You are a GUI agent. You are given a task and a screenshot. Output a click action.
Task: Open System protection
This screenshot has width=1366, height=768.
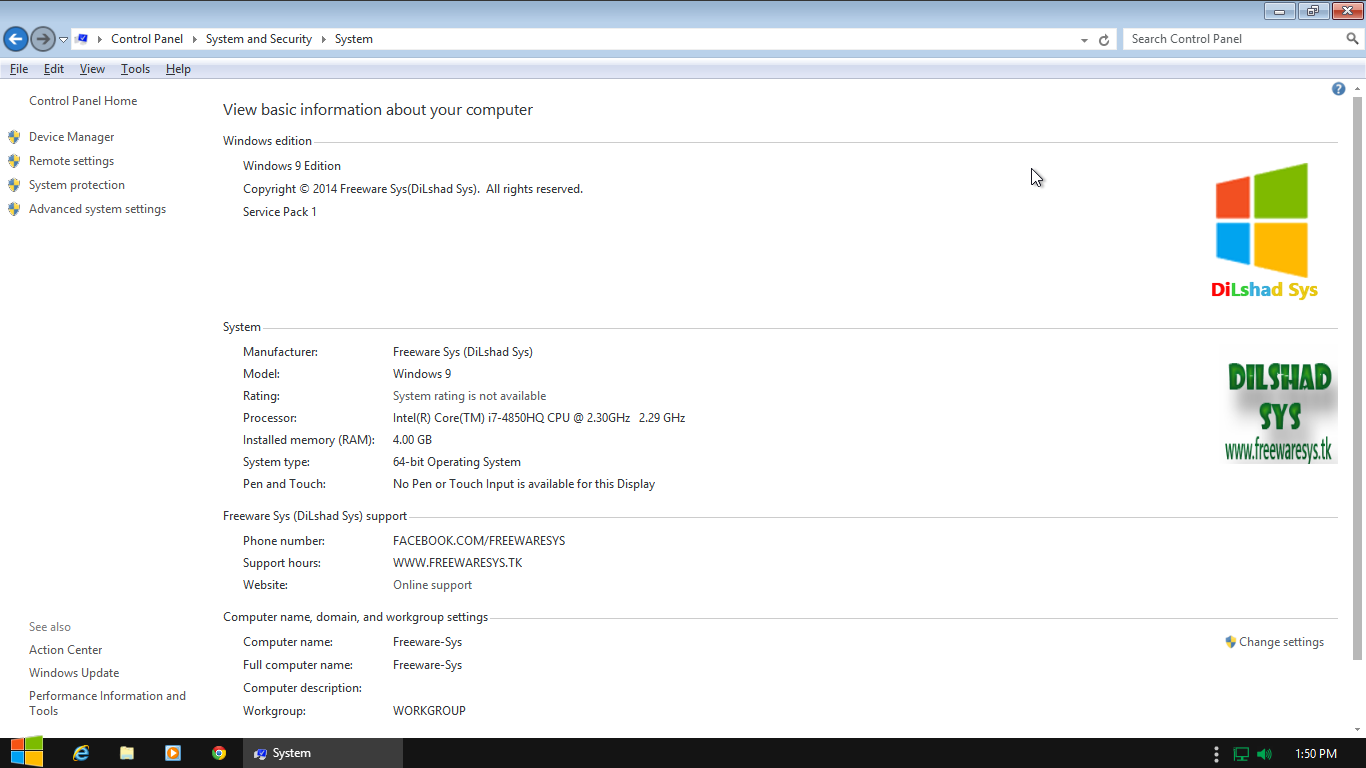pos(77,185)
